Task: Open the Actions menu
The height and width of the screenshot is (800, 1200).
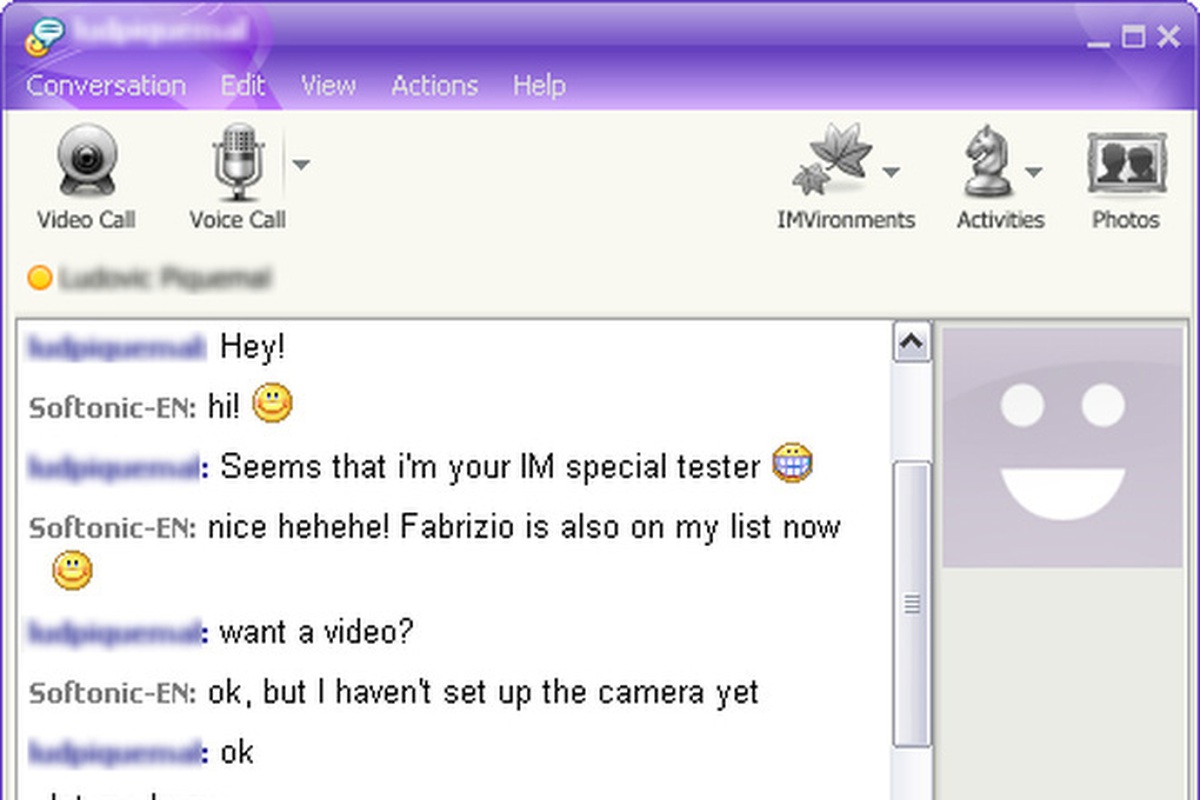Action: (x=434, y=85)
